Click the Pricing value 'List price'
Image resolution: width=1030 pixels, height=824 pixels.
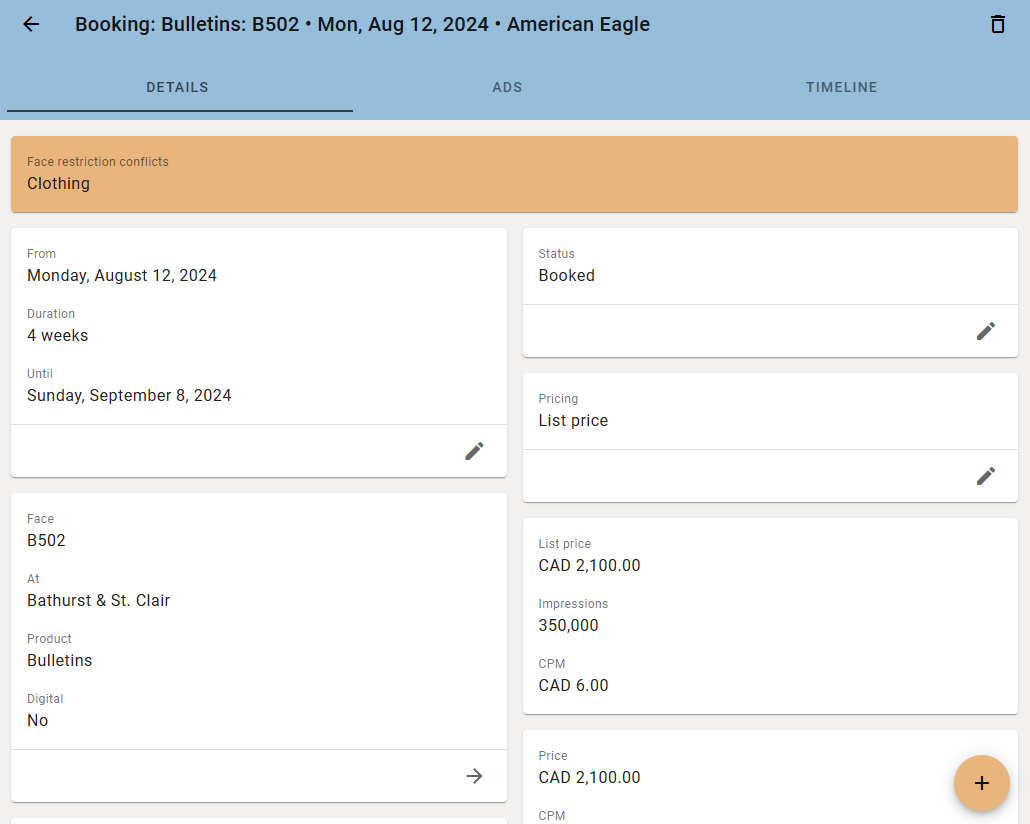pyautogui.click(x=573, y=421)
